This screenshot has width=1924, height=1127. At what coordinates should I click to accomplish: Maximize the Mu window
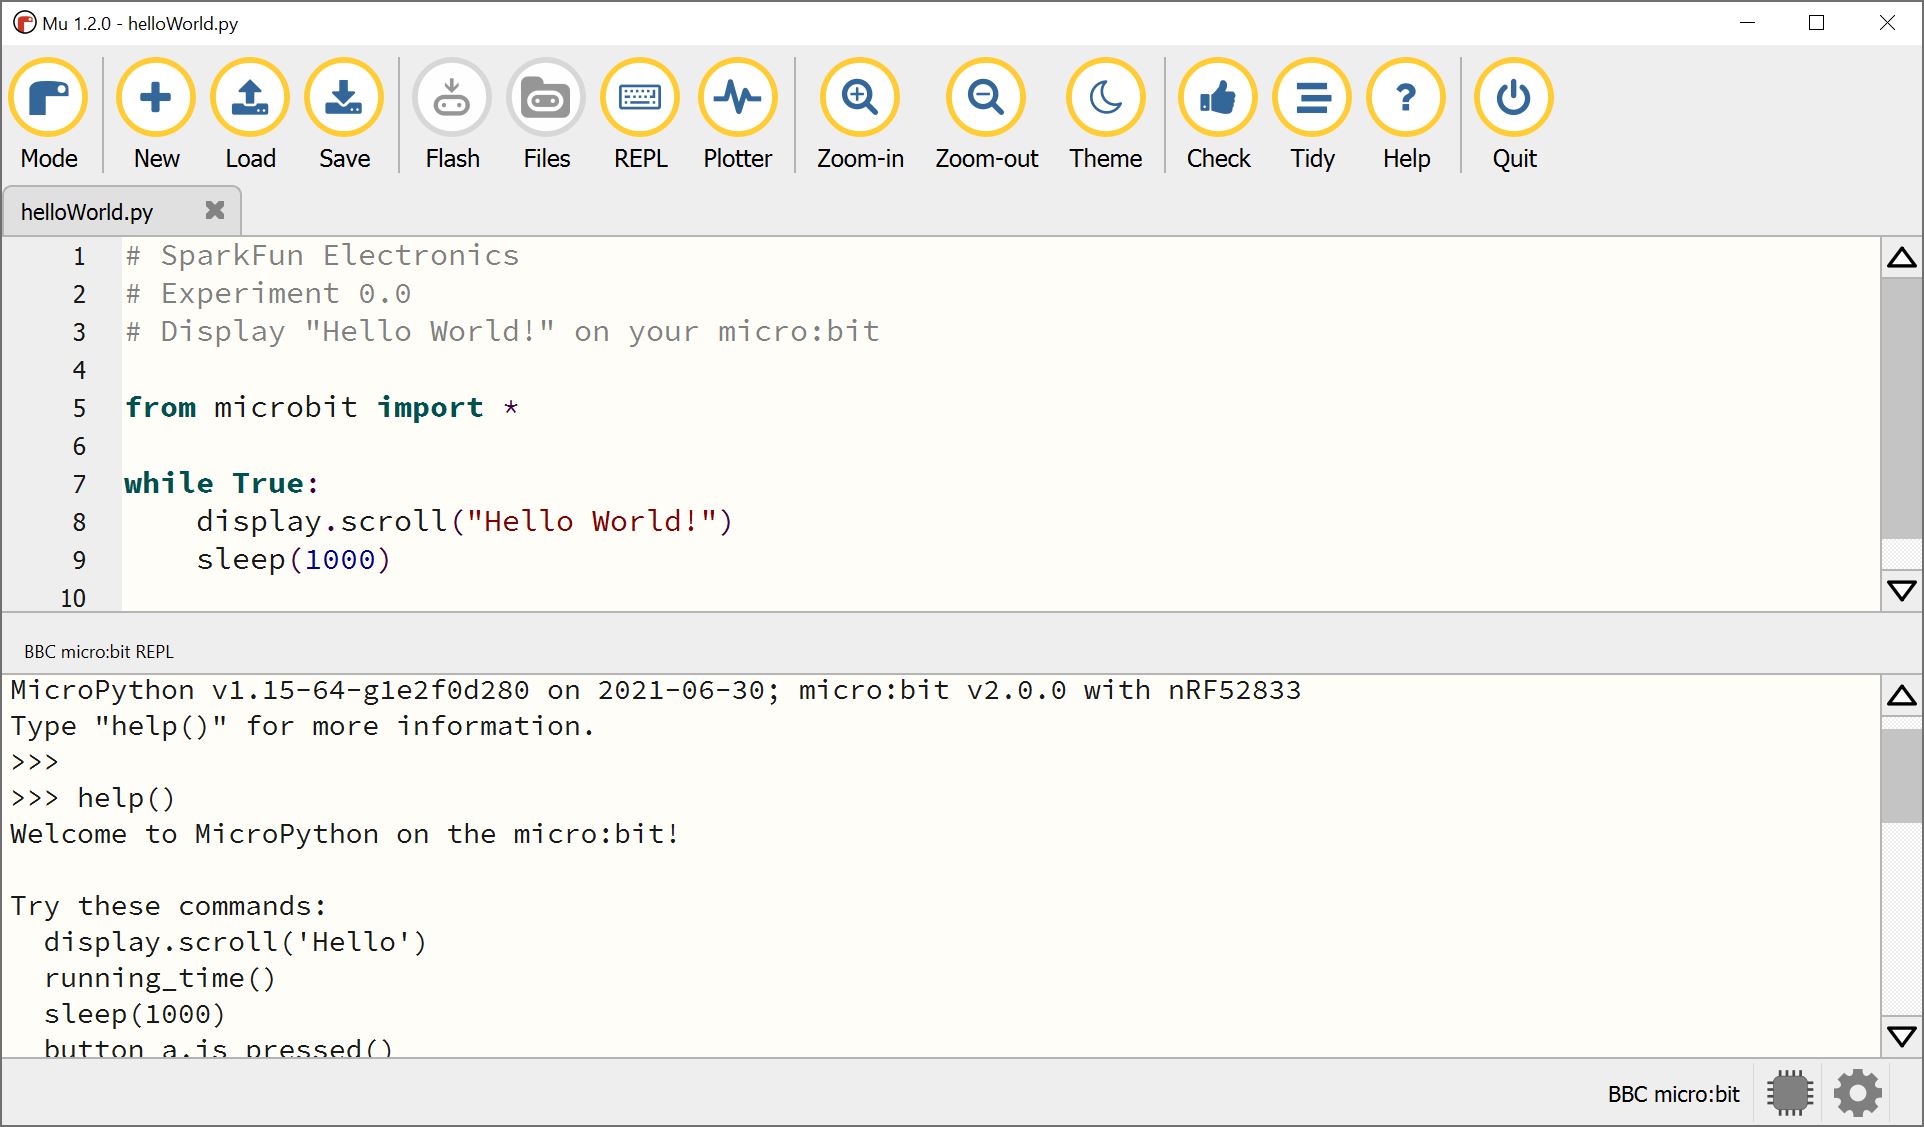click(x=1817, y=23)
